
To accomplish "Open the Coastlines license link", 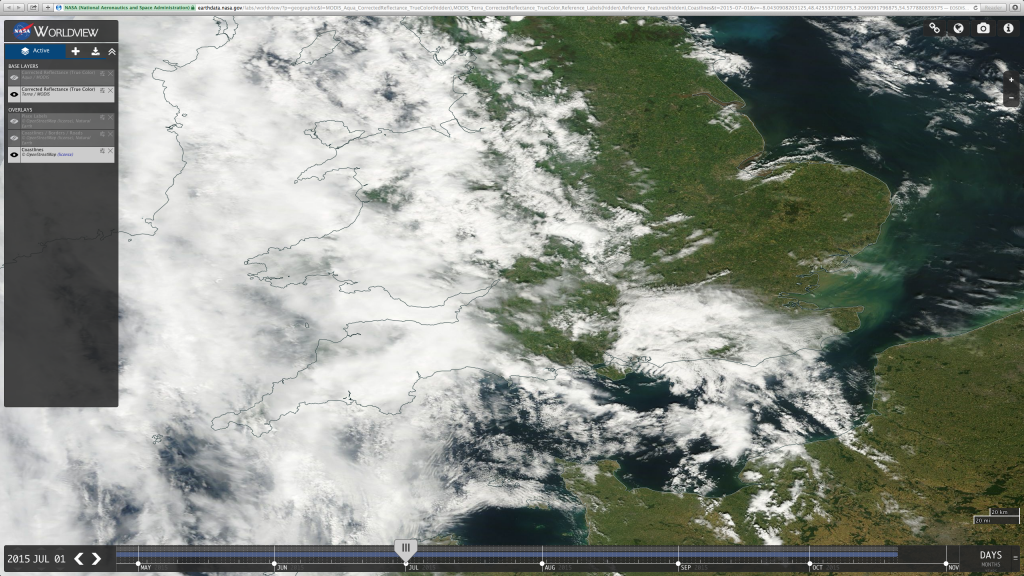I will coord(65,155).
